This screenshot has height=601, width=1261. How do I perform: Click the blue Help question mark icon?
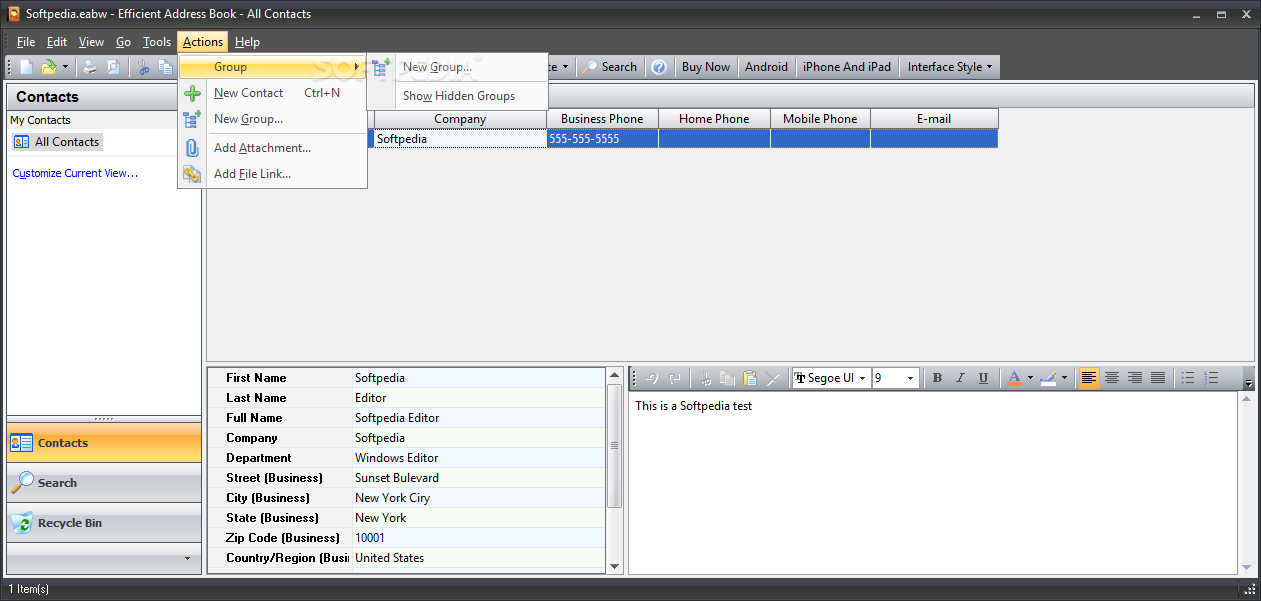[x=659, y=67]
